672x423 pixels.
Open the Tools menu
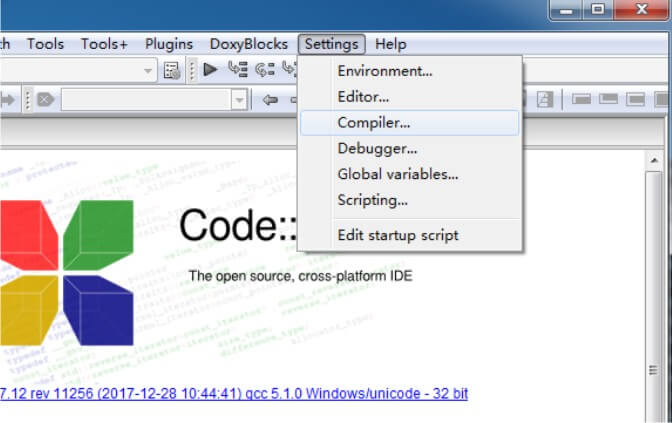(45, 44)
